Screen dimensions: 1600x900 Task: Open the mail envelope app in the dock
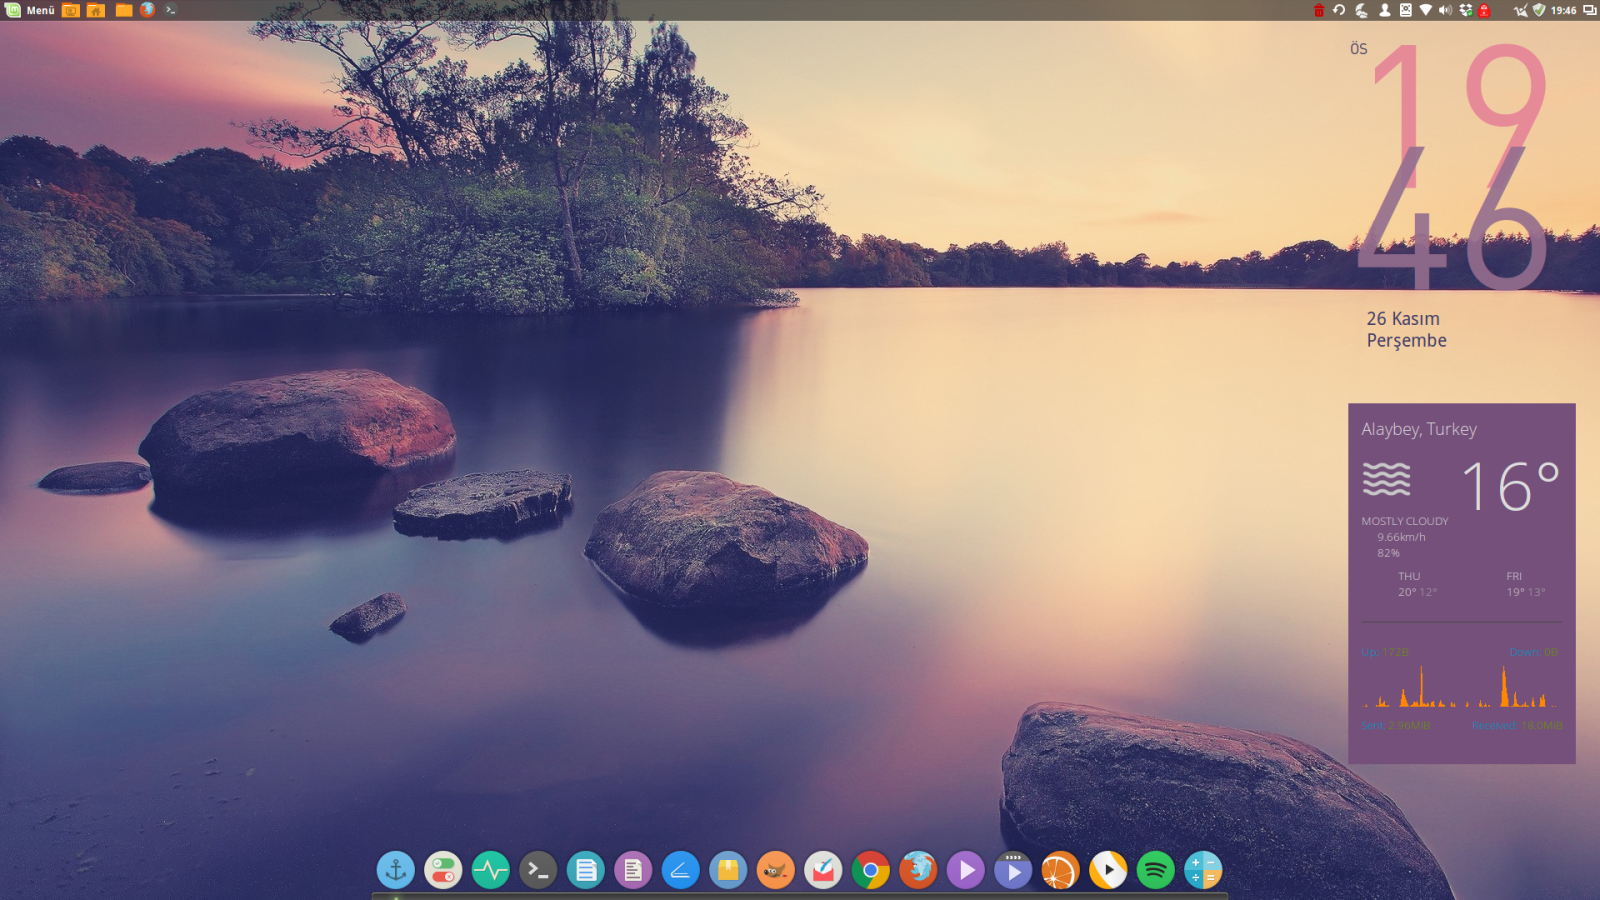pos(823,870)
